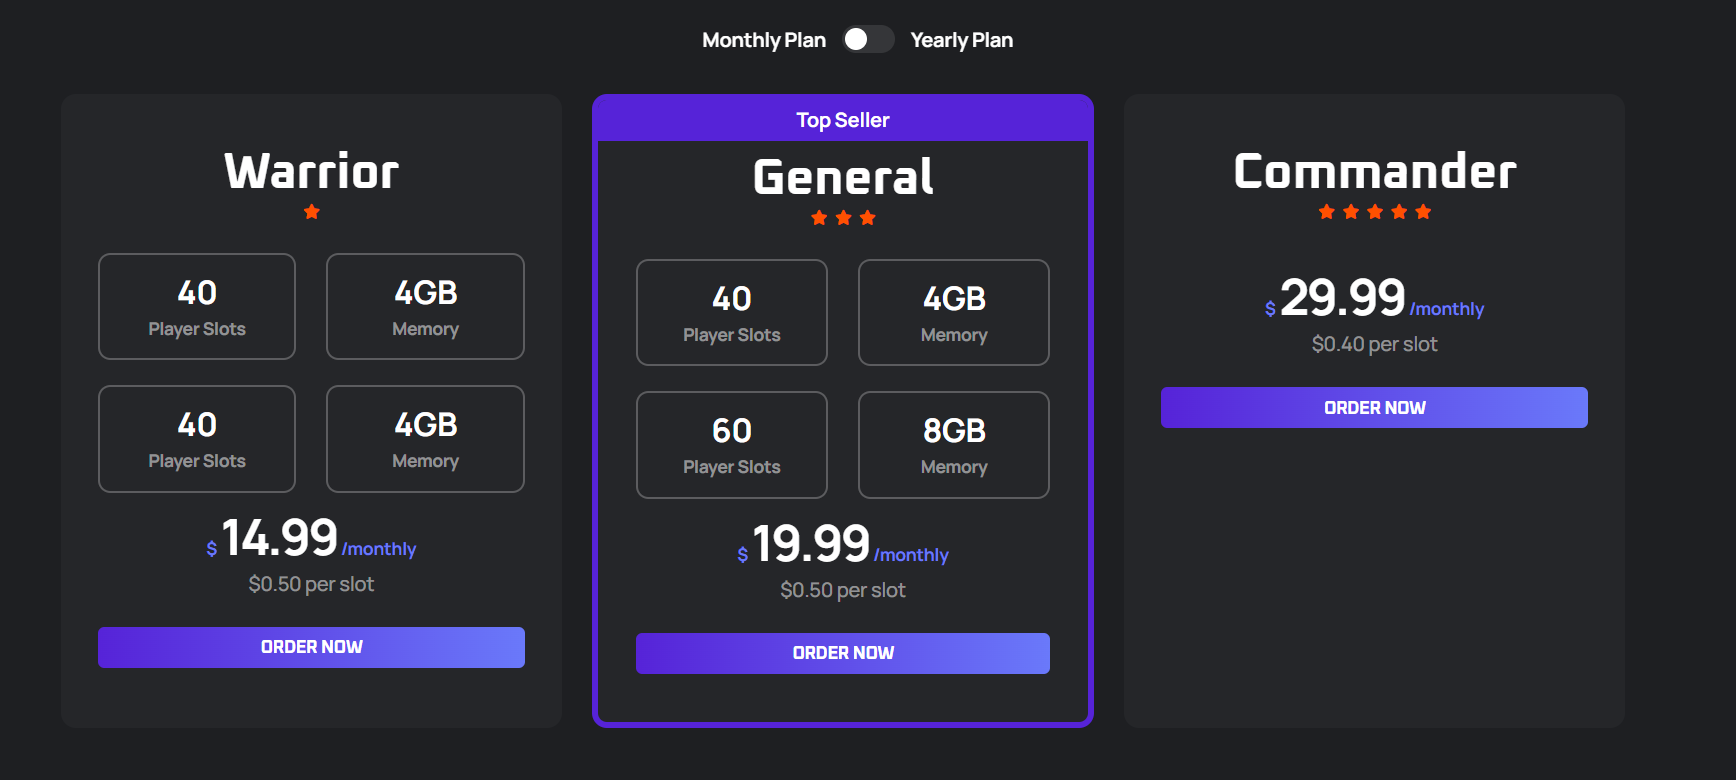The height and width of the screenshot is (780, 1736).
Task: Click the Yearly Plan label
Action: [x=961, y=40]
